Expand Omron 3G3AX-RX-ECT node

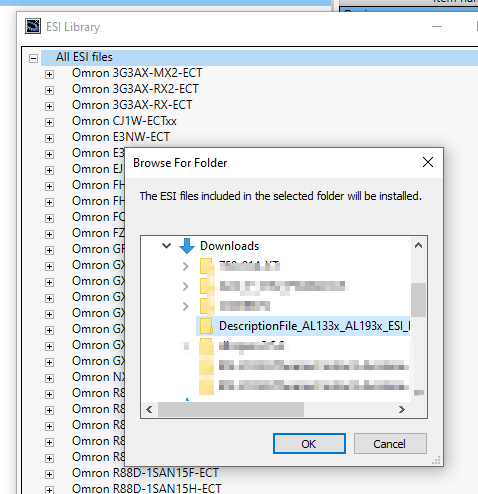pos(49,106)
